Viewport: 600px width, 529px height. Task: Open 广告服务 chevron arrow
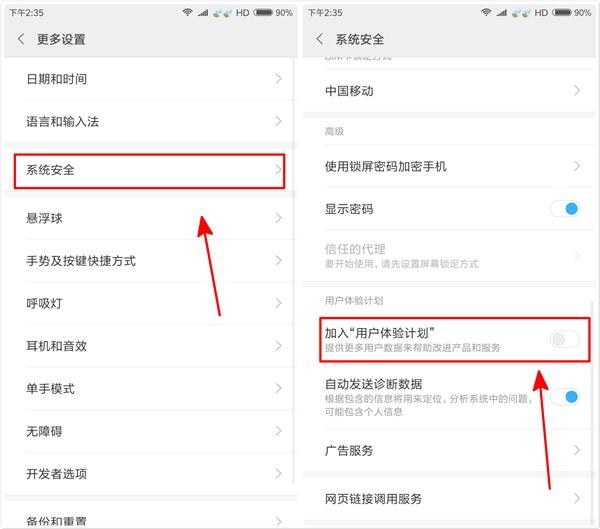click(577, 450)
